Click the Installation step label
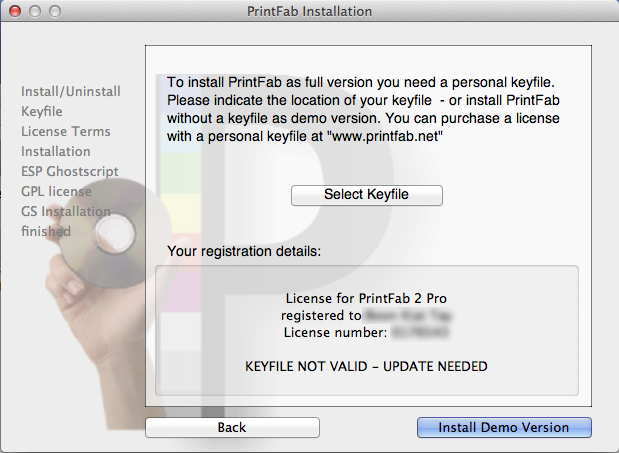 click(x=56, y=152)
